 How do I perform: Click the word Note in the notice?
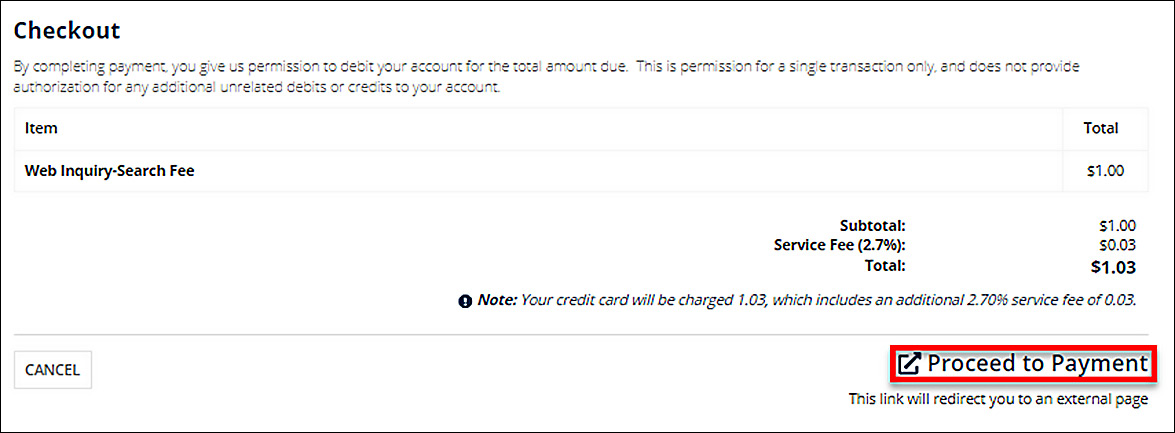(497, 300)
